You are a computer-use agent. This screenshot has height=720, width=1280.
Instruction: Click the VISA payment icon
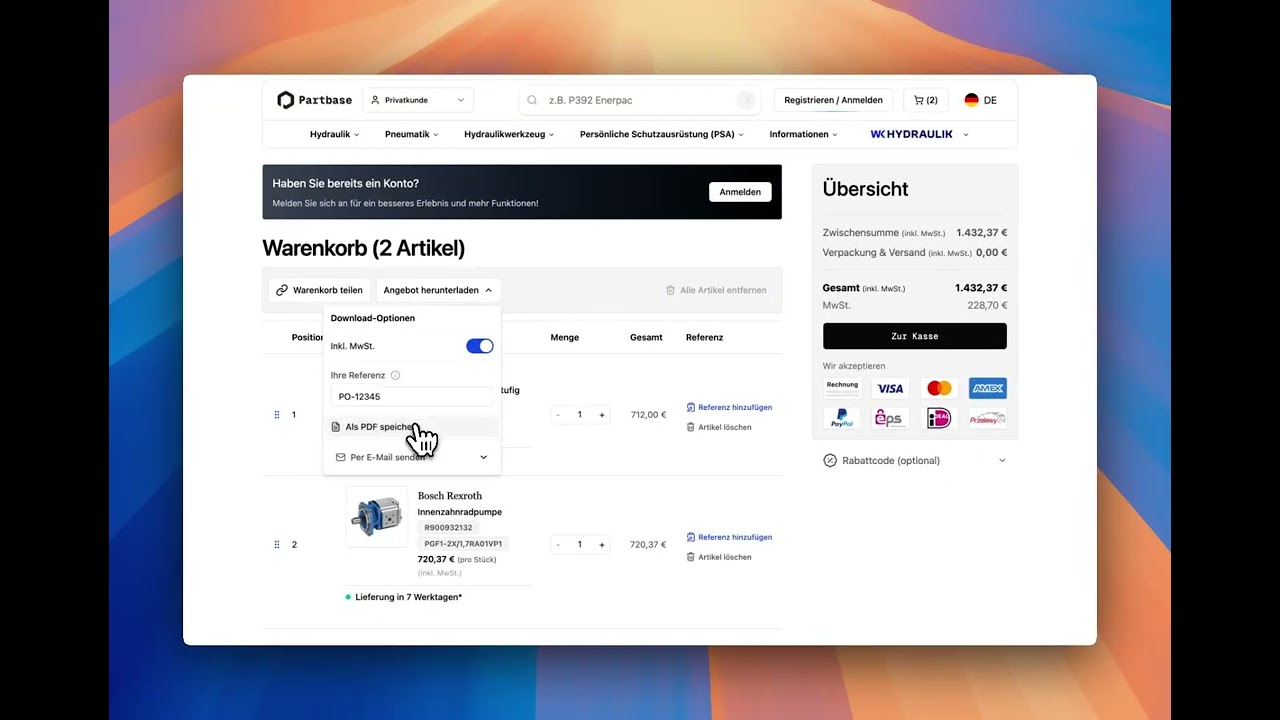(x=890, y=388)
